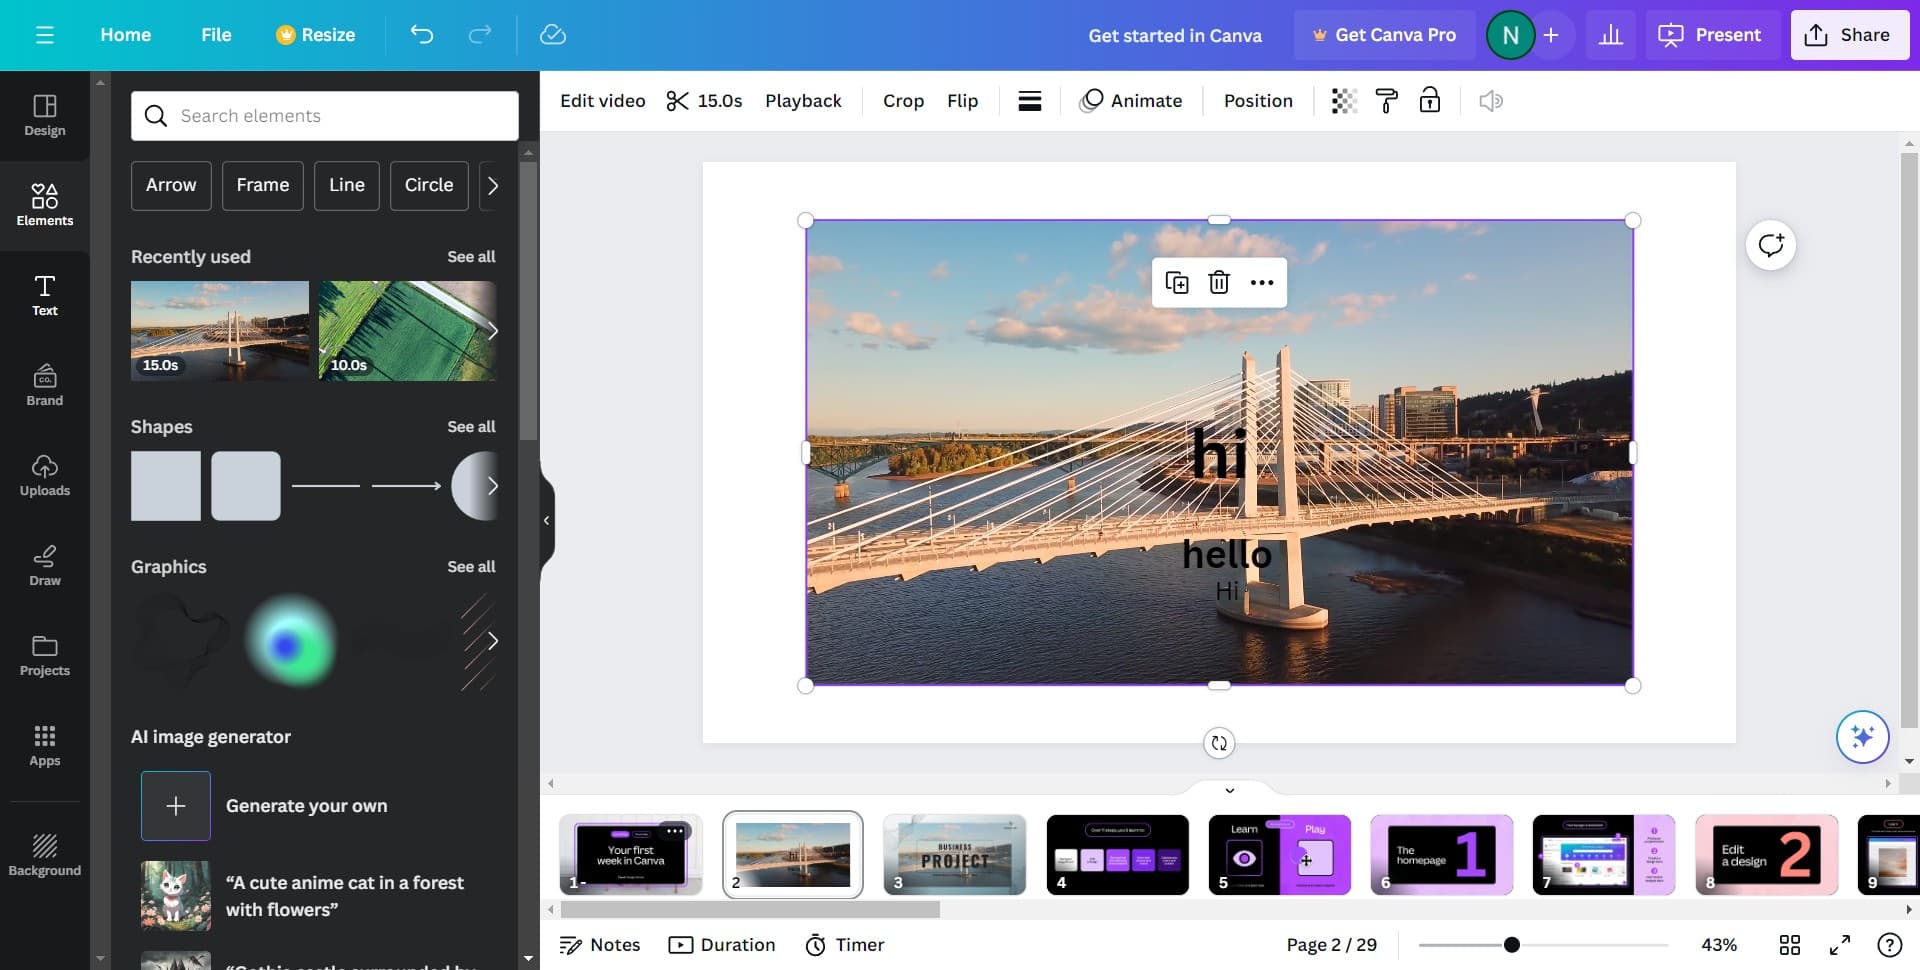Click the copy style paint roller icon
The height and width of the screenshot is (970, 1920).
click(x=1387, y=101)
